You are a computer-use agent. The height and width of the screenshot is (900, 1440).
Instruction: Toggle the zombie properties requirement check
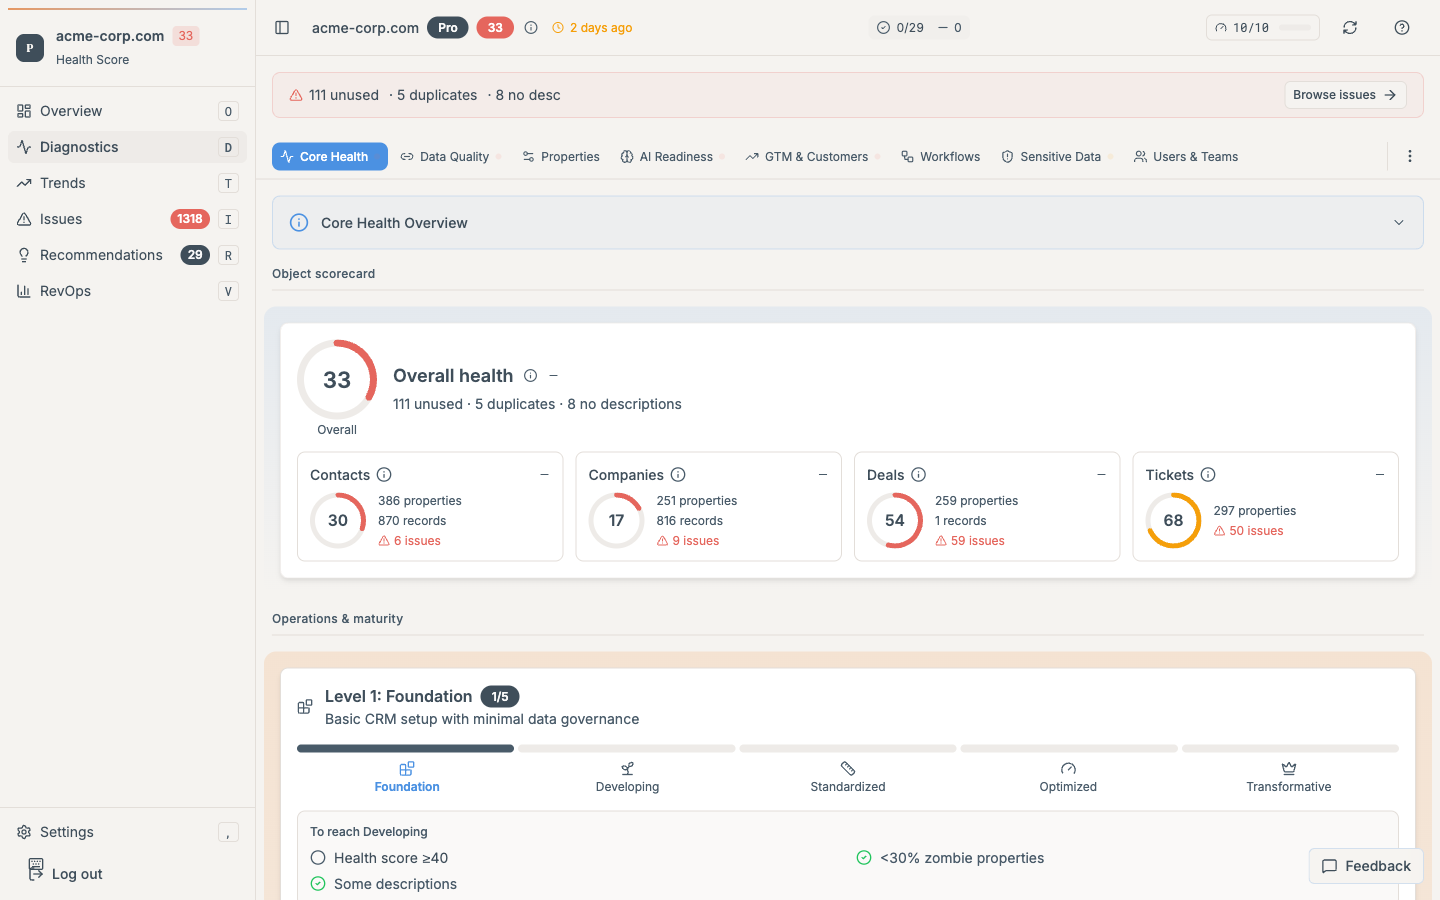(863, 857)
